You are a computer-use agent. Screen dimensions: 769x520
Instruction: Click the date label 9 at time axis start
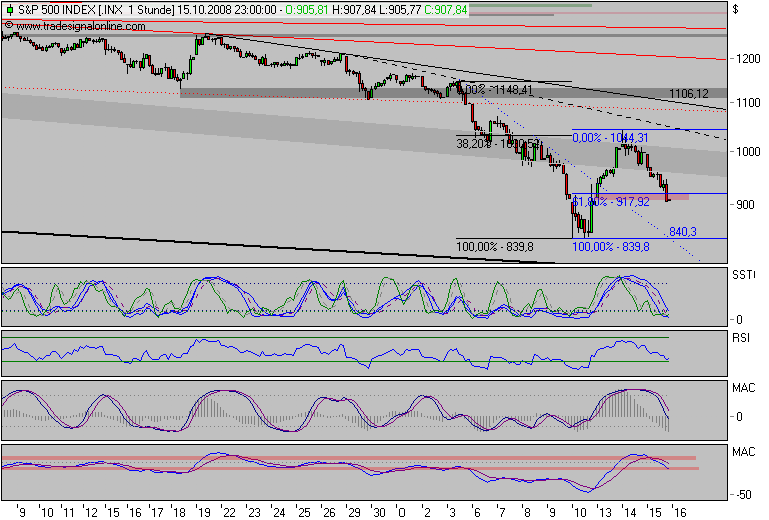[x=22, y=513]
